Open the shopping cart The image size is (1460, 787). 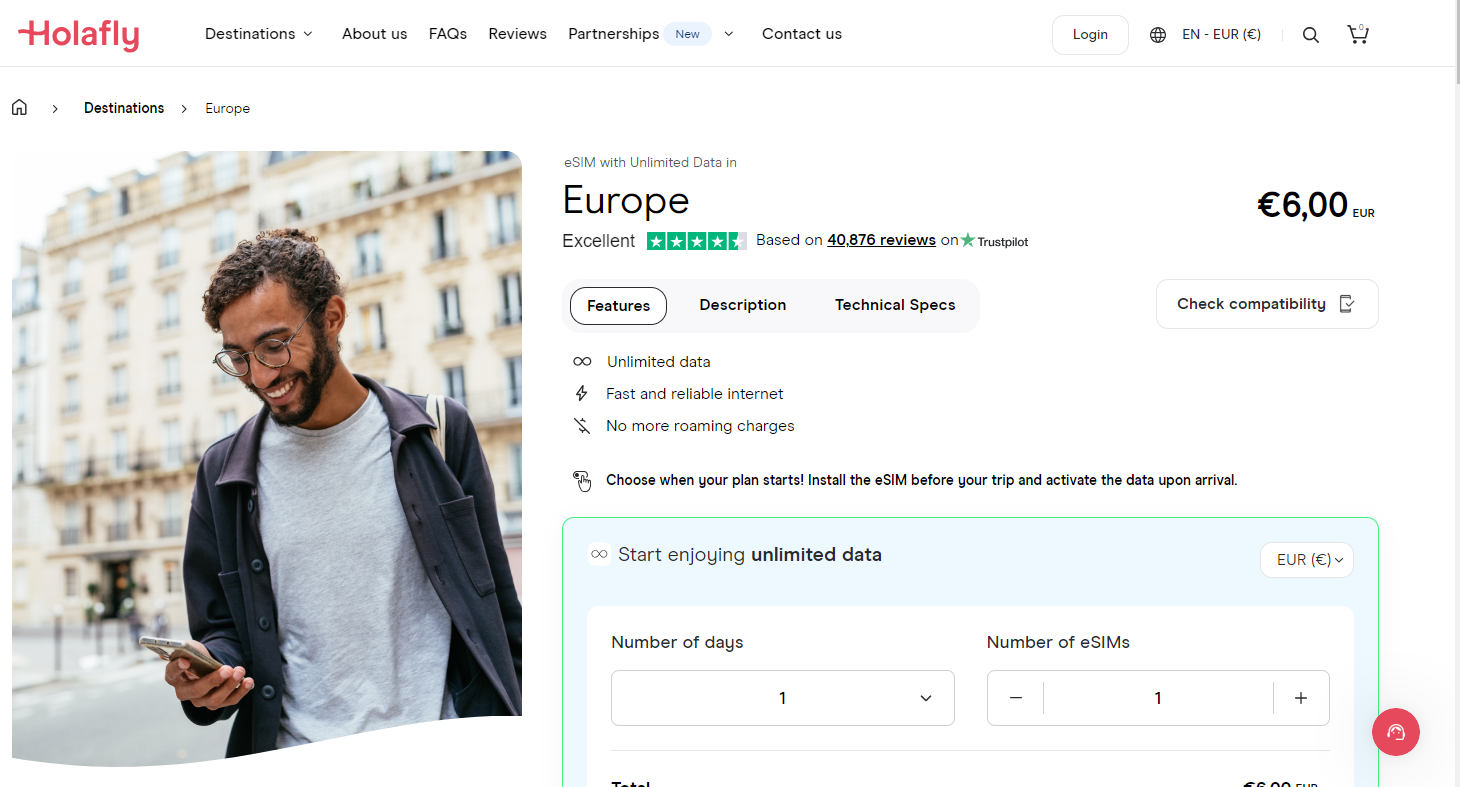click(x=1357, y=35)
